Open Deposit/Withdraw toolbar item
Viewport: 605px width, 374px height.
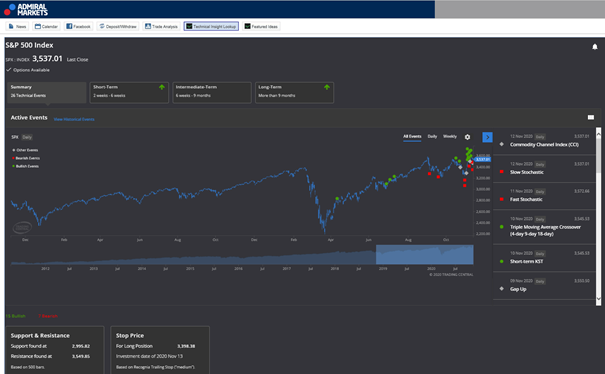118,26
